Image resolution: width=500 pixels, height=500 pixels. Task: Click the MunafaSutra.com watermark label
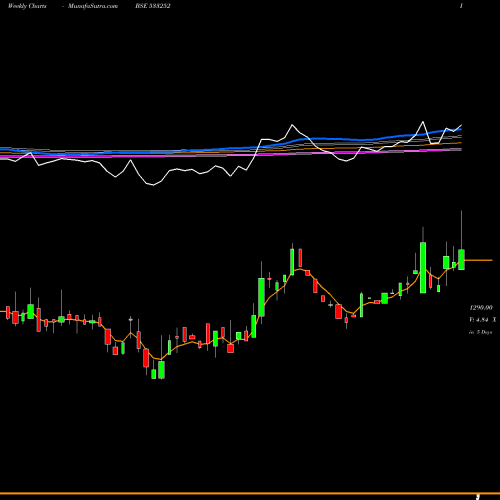tap(93, 6)
